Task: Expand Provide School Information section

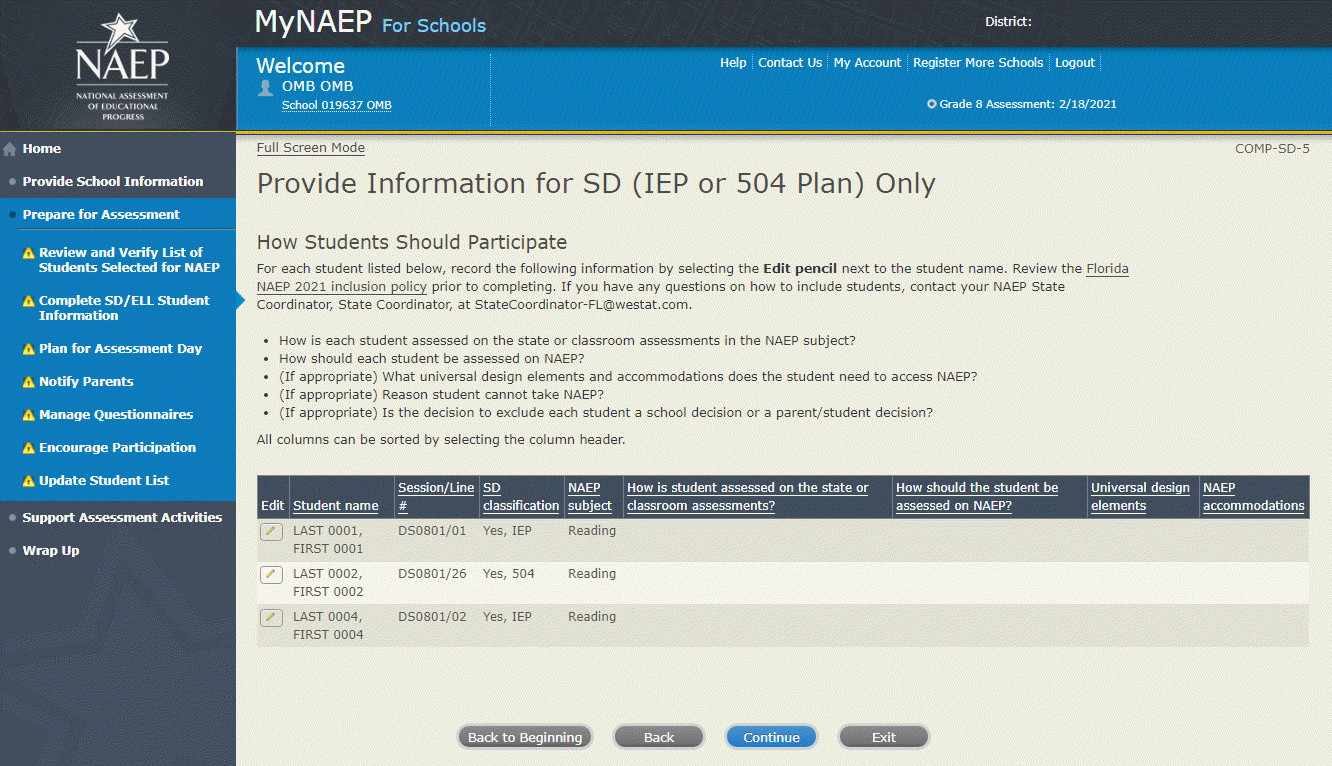Action: pos(112,181)
